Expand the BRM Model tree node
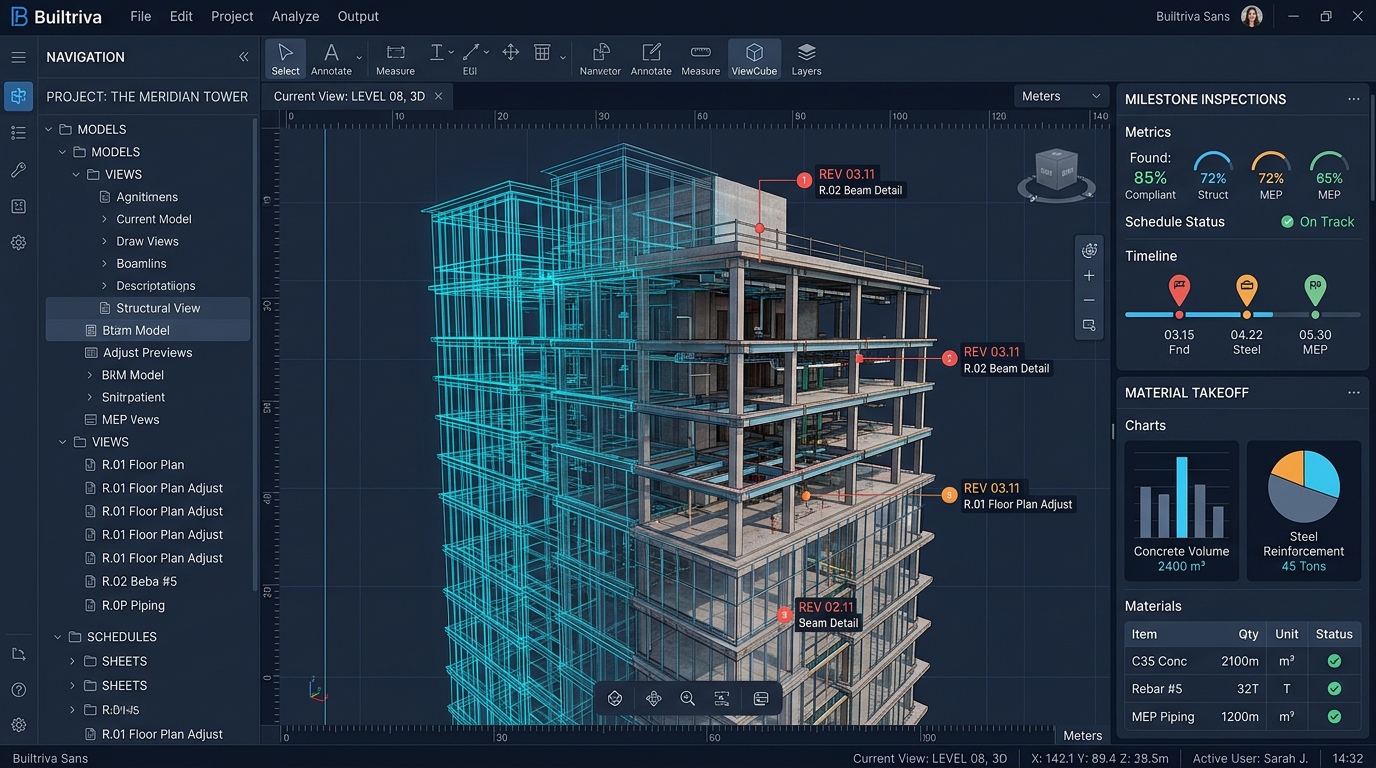 (90, 375)
